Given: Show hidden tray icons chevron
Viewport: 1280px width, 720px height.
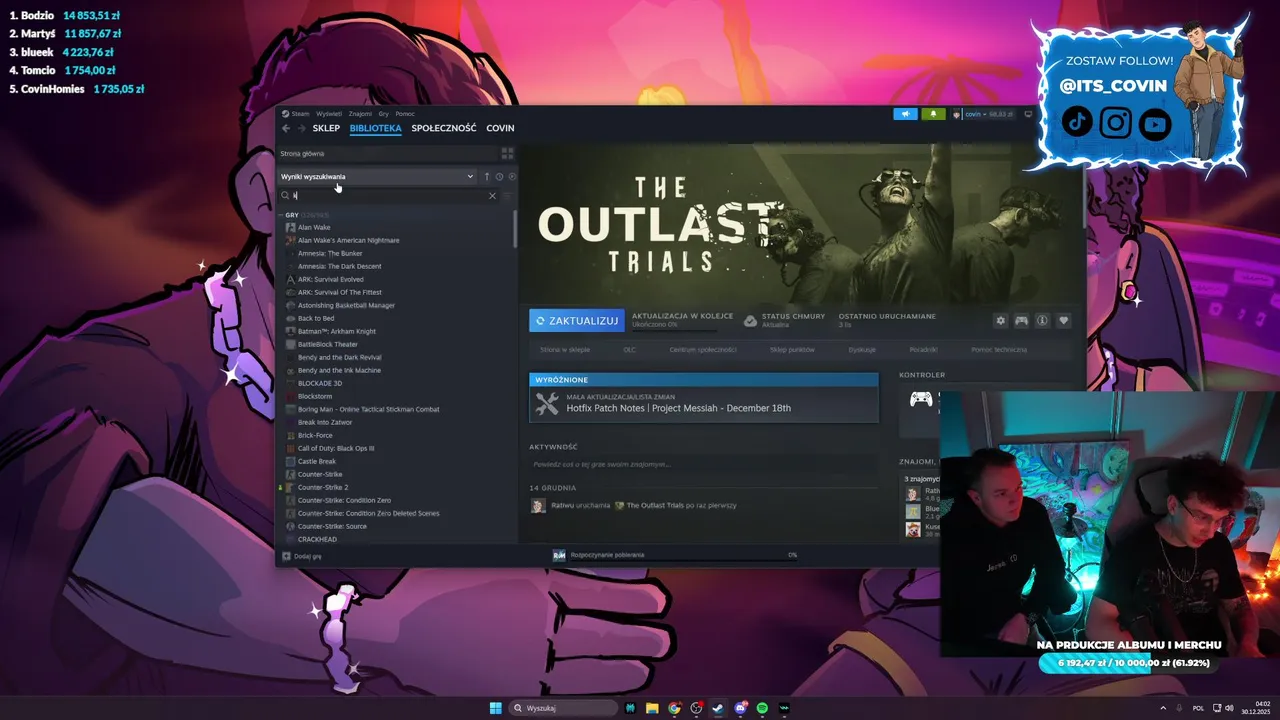Looking at the screenshot, I should pyautogui.click(x=1163, y=708).
